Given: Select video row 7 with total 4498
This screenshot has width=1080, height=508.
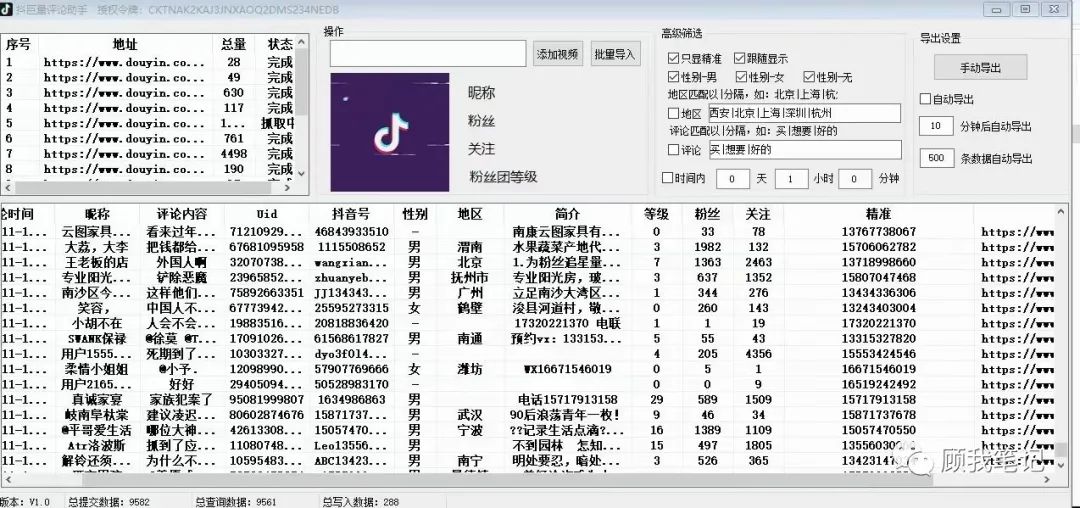Looking at the screenshot, I should (148, 154).
